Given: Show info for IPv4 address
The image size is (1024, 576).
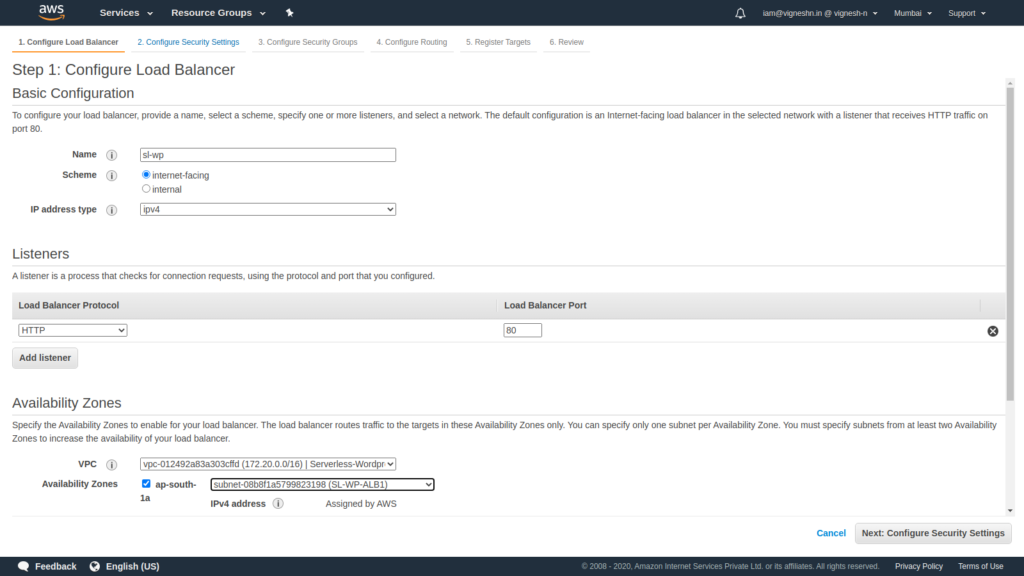Looking at the screenshot, I should [x=278, y=504].
